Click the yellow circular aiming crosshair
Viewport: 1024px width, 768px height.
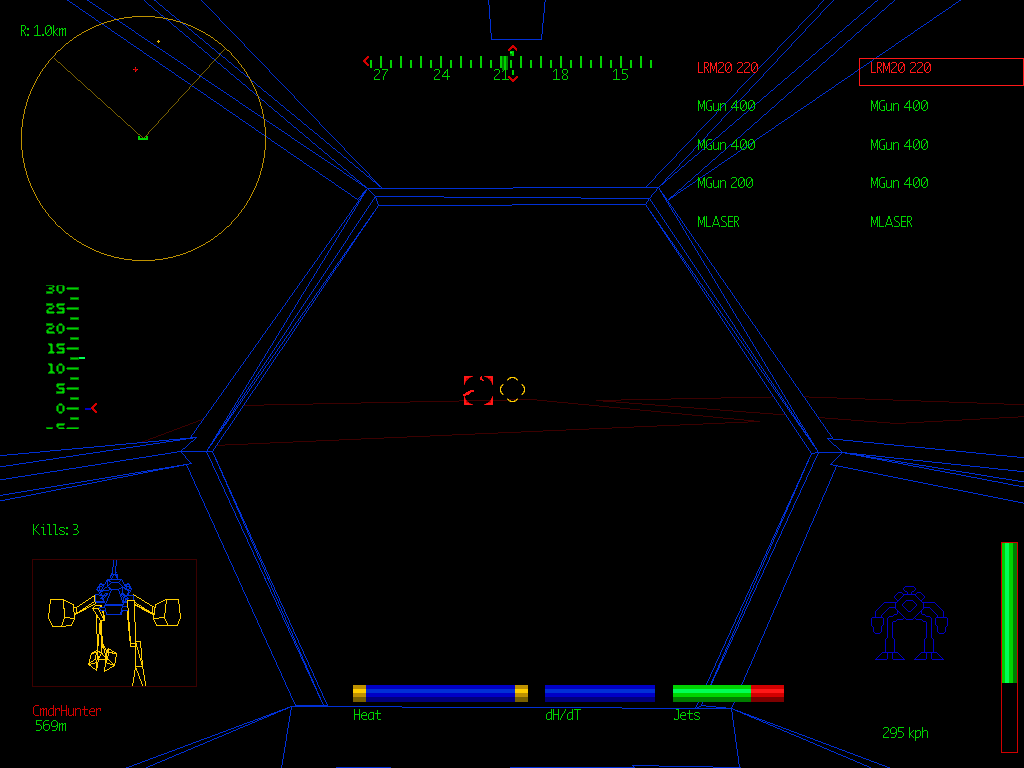[x=512, y=389]
